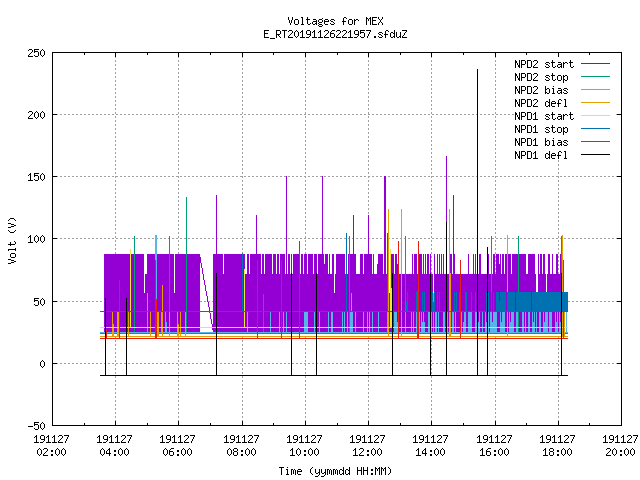The height and width of the screenshot is (480, 640).
Task: Select the 'NPD2 stop' legend label
Action: (x=541, y=77)
